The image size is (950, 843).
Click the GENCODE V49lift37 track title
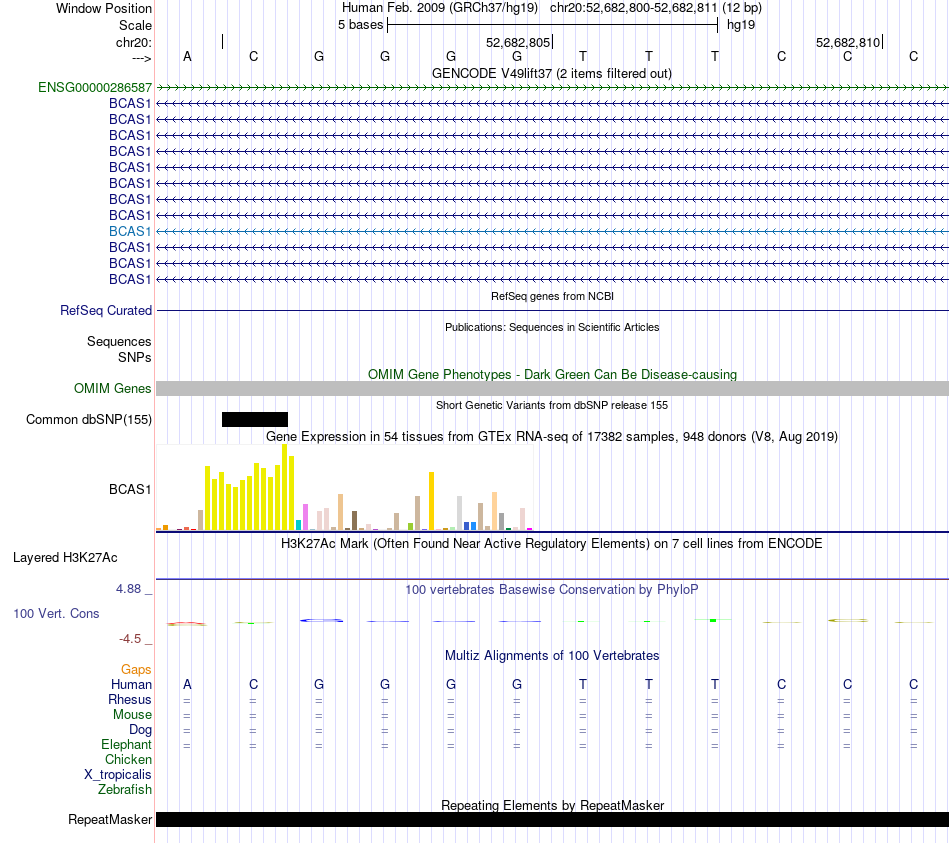tap(552, 73)
